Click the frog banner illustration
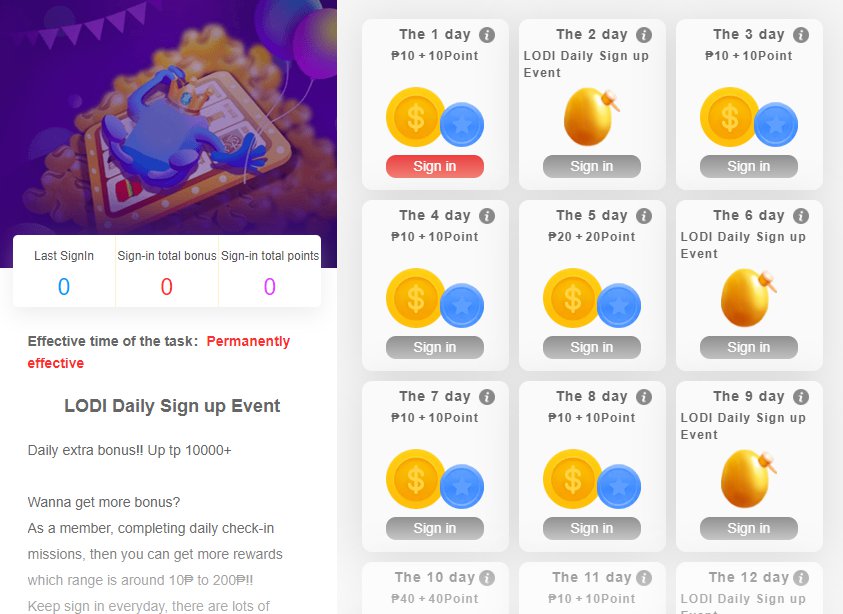The height and width of the screenshot is (614, 843). [168, 118]
